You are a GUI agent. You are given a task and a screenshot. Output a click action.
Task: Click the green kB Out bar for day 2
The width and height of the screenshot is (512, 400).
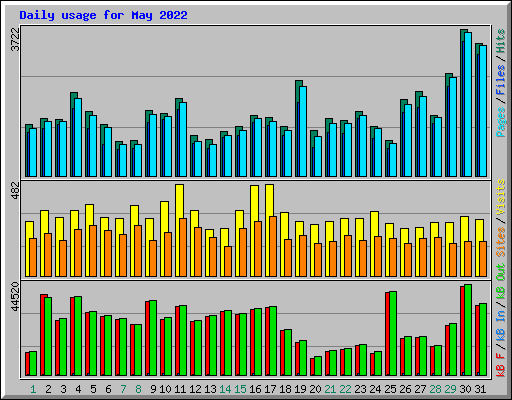(48, 336)
